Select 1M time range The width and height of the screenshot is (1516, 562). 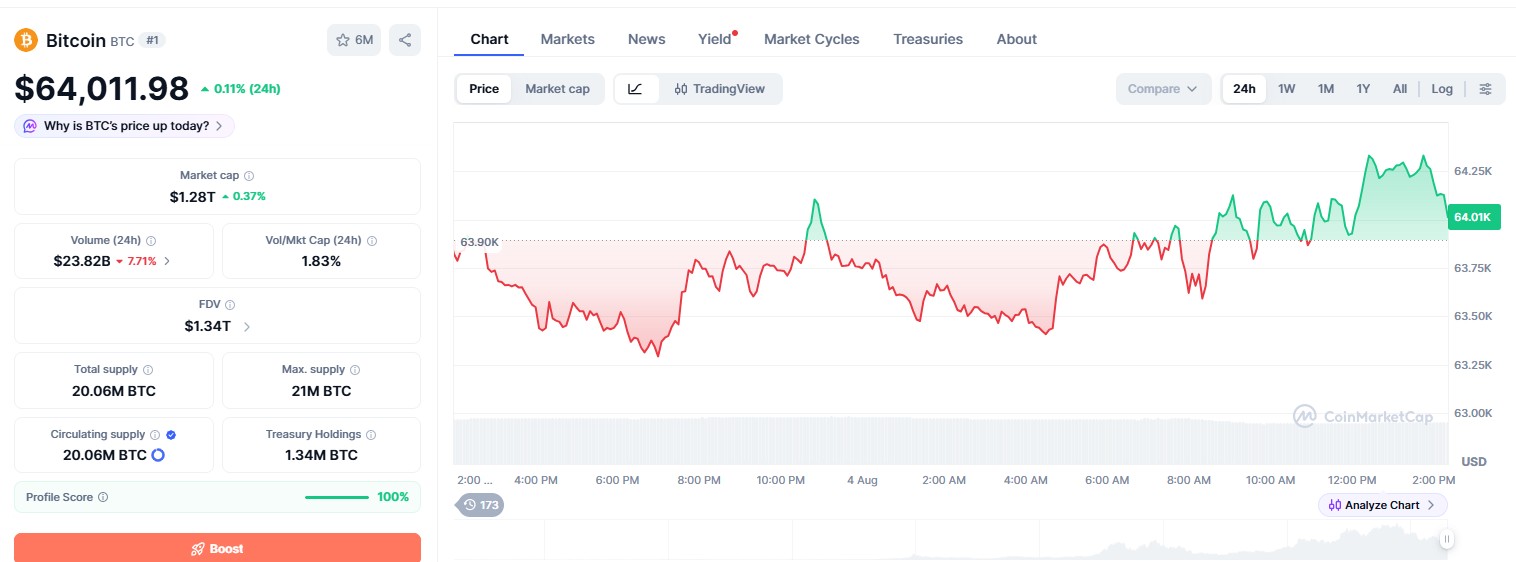point(1325,89)
